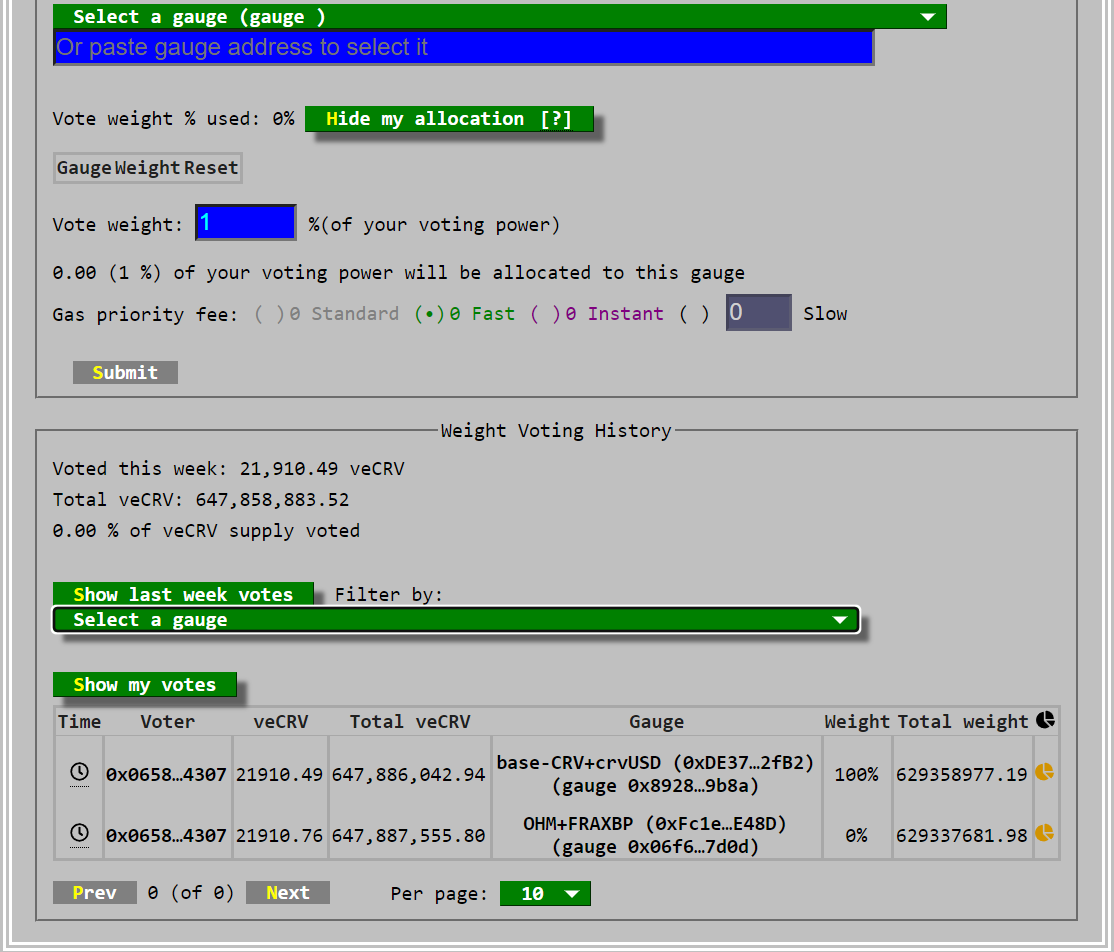Click voter 0x0658…4307 in first row

pos(166,774)
